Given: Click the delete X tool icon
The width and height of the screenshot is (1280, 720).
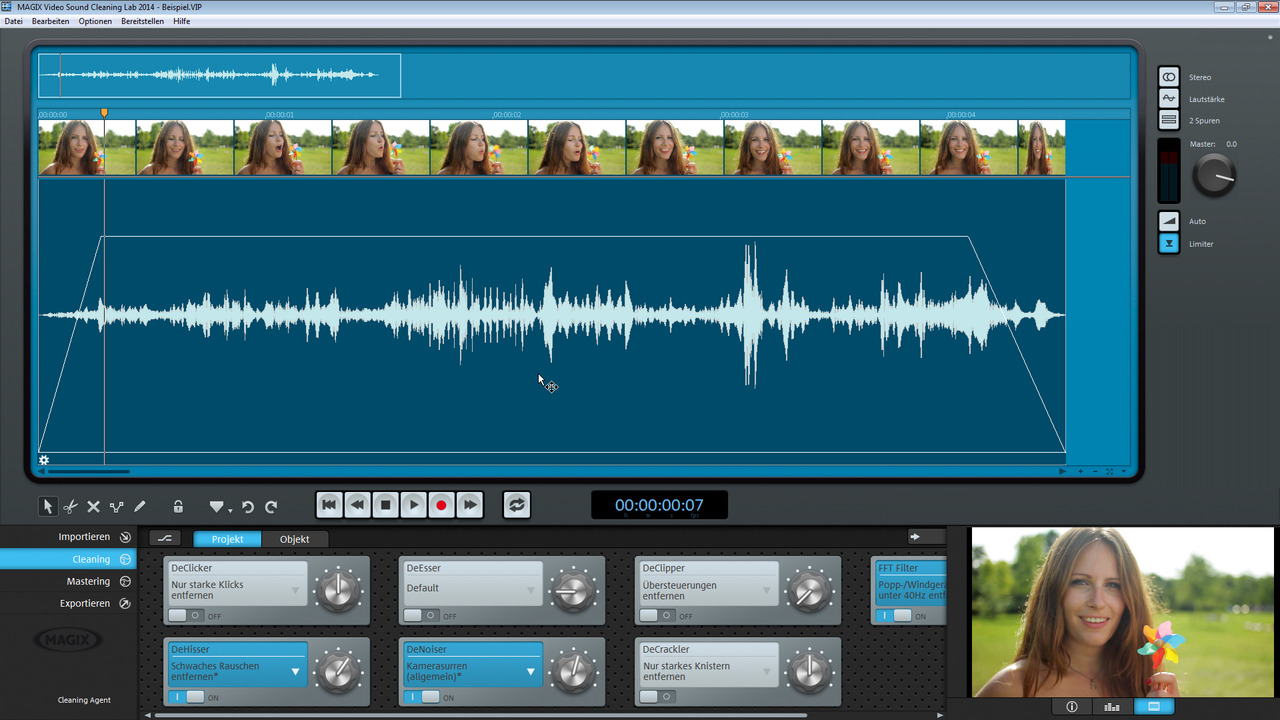Looking at the screenshot, I should 93,507.
